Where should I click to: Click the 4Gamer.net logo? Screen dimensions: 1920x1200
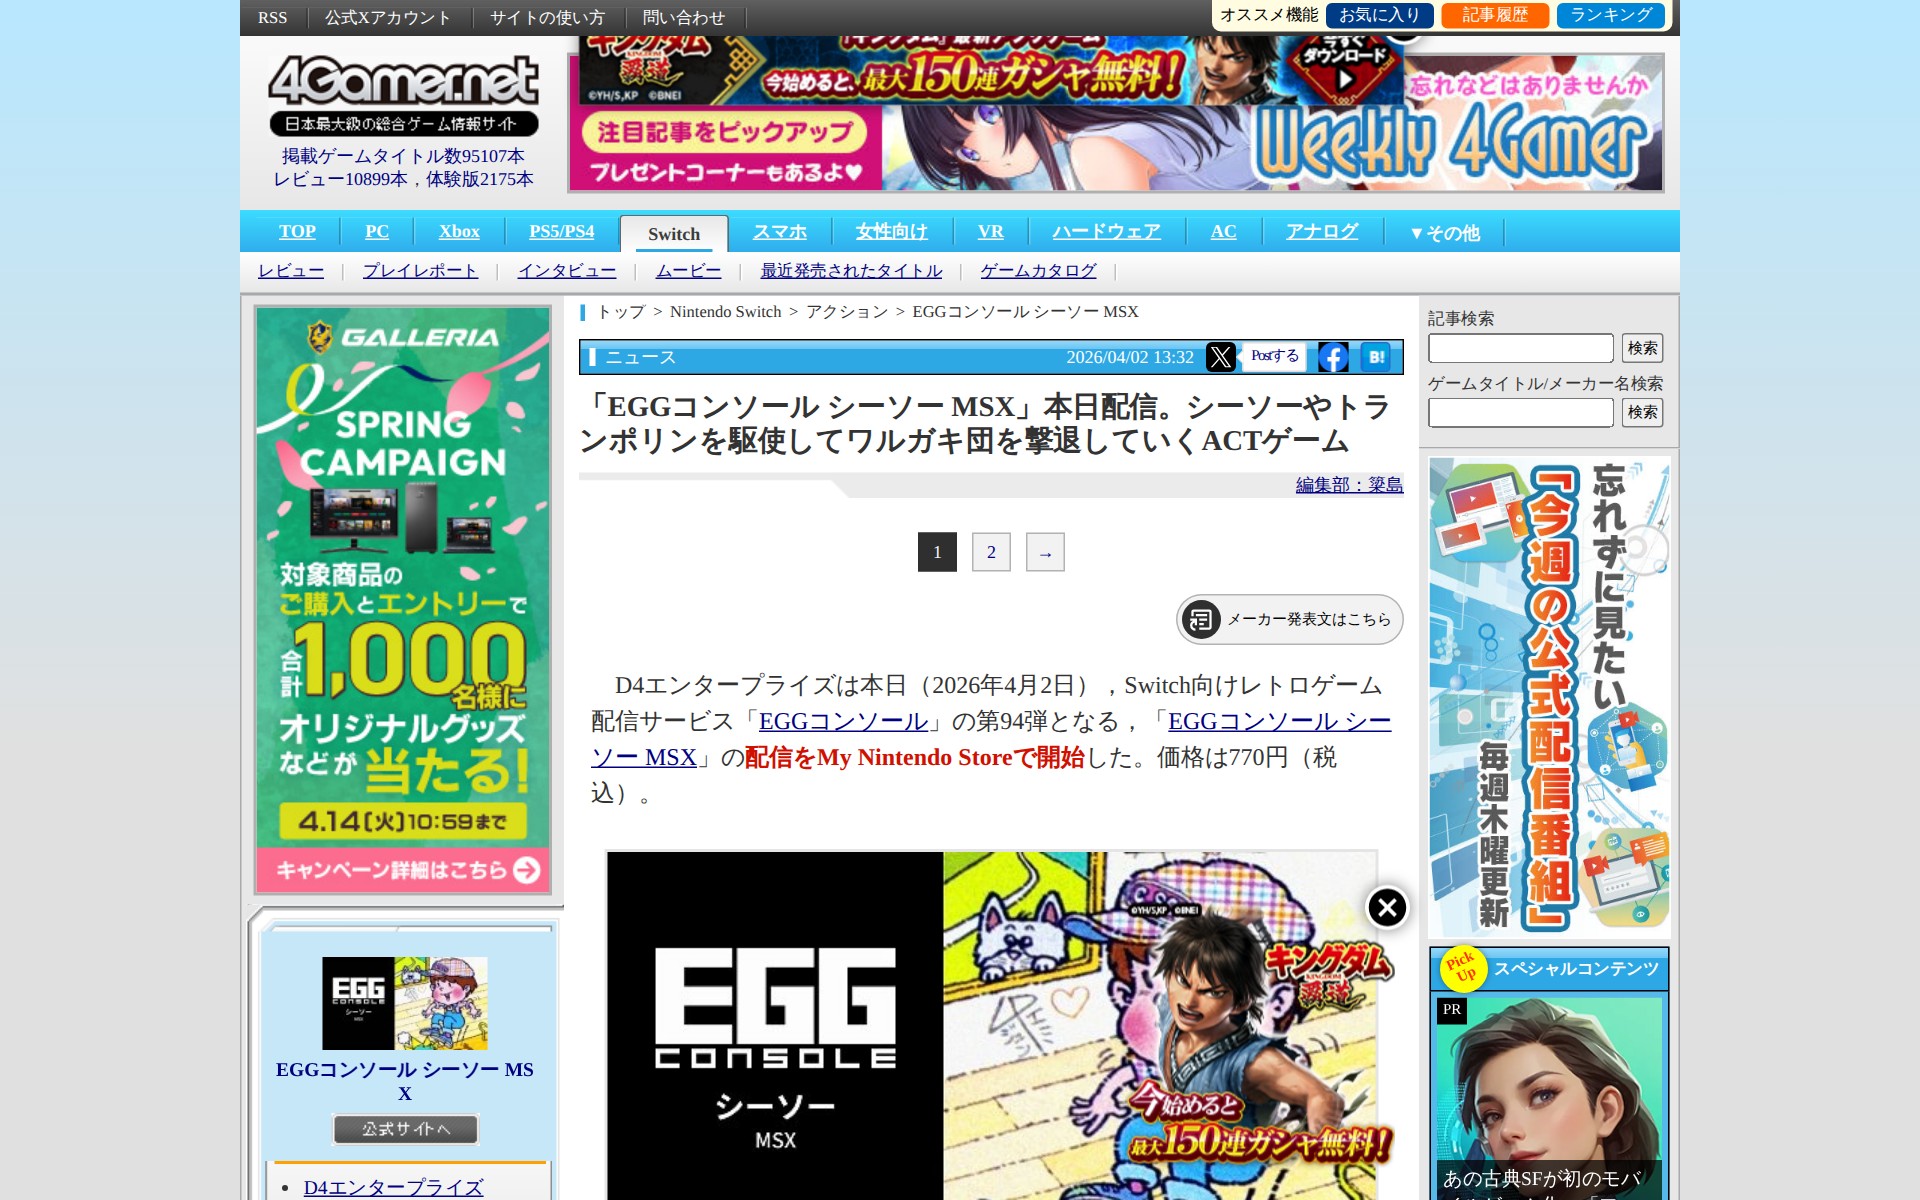tap(404, 95)
